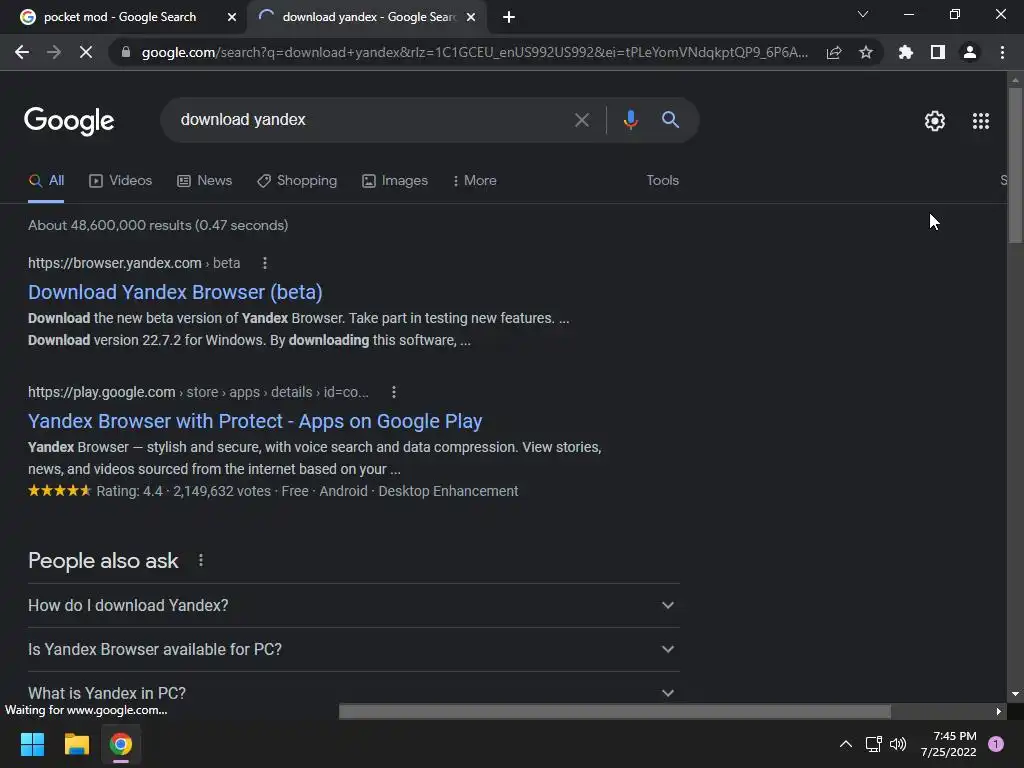1024x768 pixels.
Task: Open Google quick settings gear
Action: click(x=935, y=121)
